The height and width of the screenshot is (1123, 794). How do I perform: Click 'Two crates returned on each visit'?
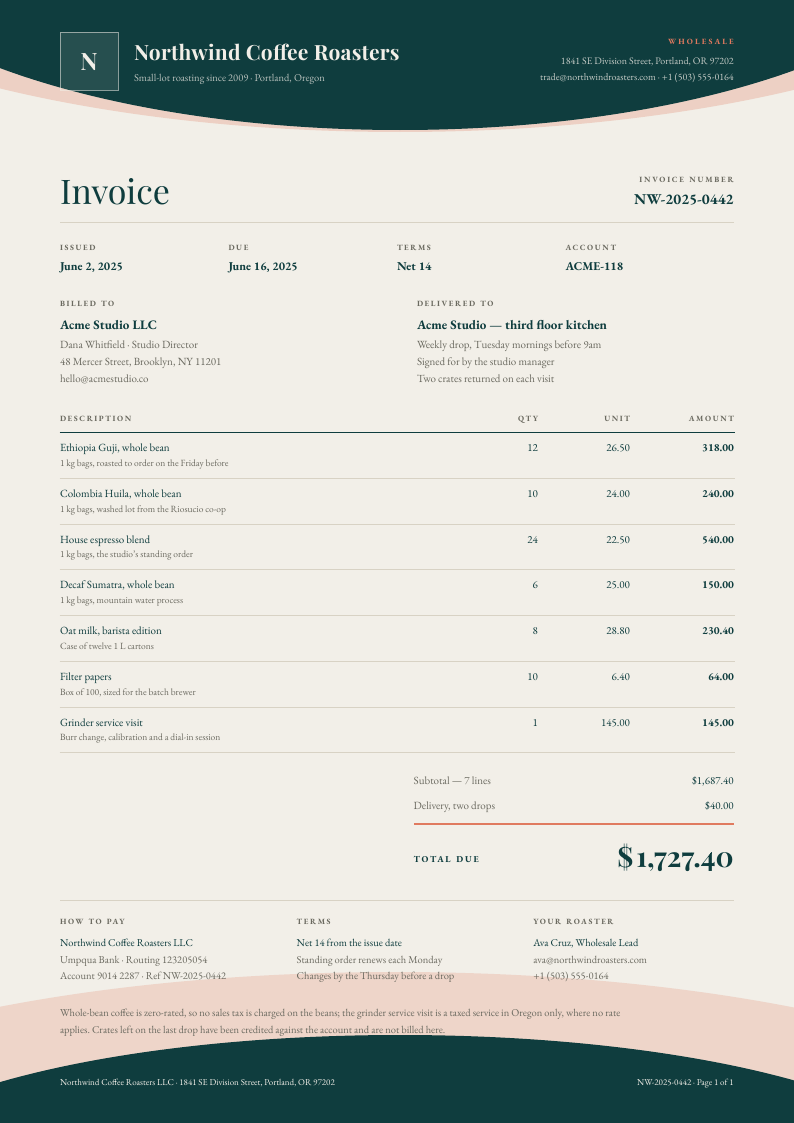point(485,379)
